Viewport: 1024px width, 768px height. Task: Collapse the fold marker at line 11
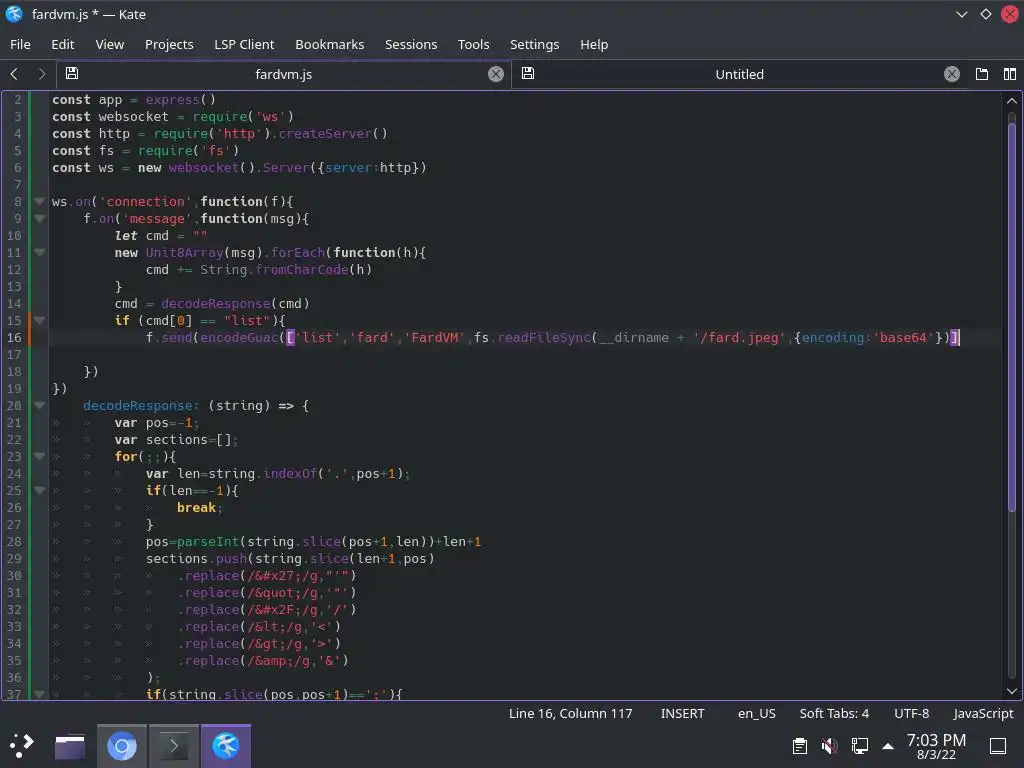click(40, 252)
